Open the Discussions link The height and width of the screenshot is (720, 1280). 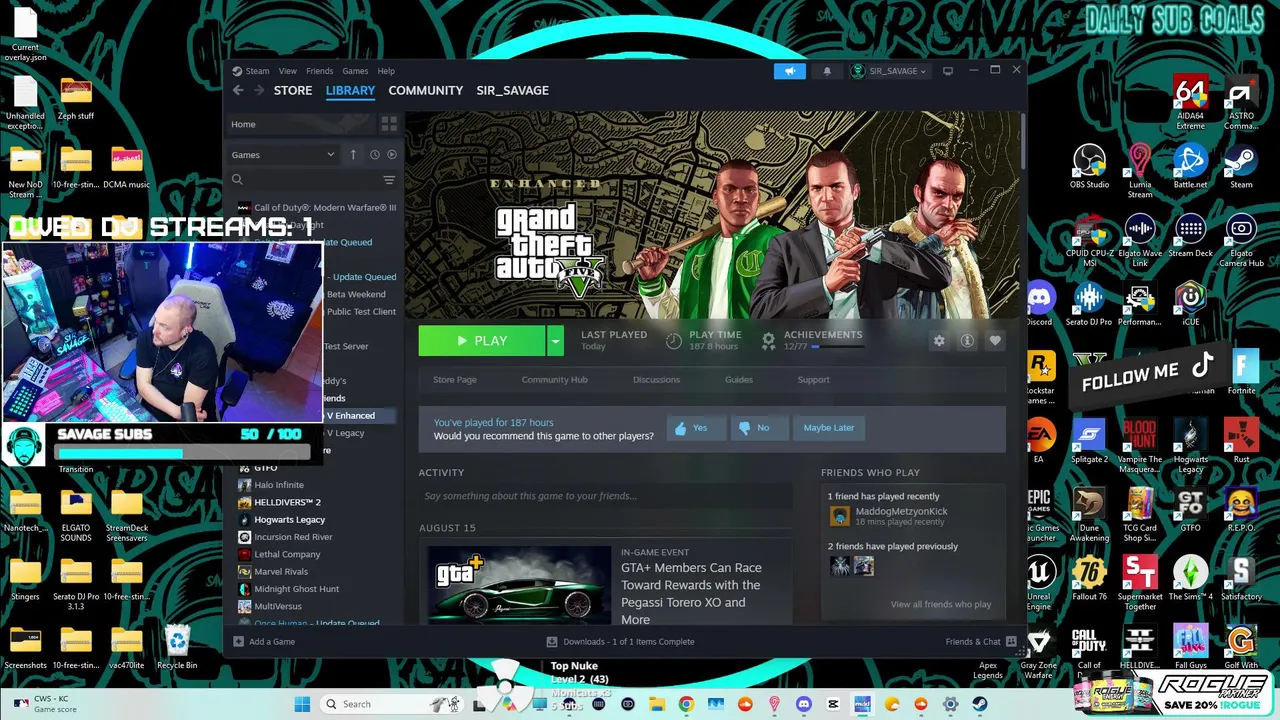click(656, 380)
